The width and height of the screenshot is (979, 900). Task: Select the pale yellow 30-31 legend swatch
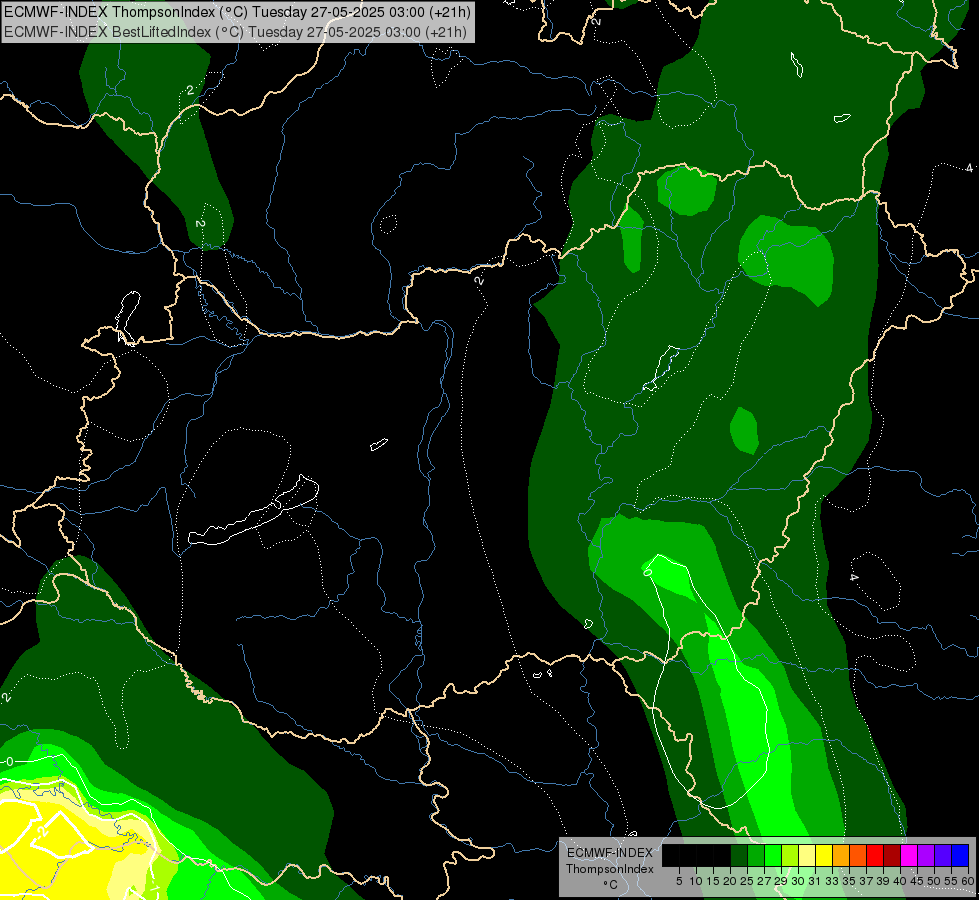coord(807,855)
